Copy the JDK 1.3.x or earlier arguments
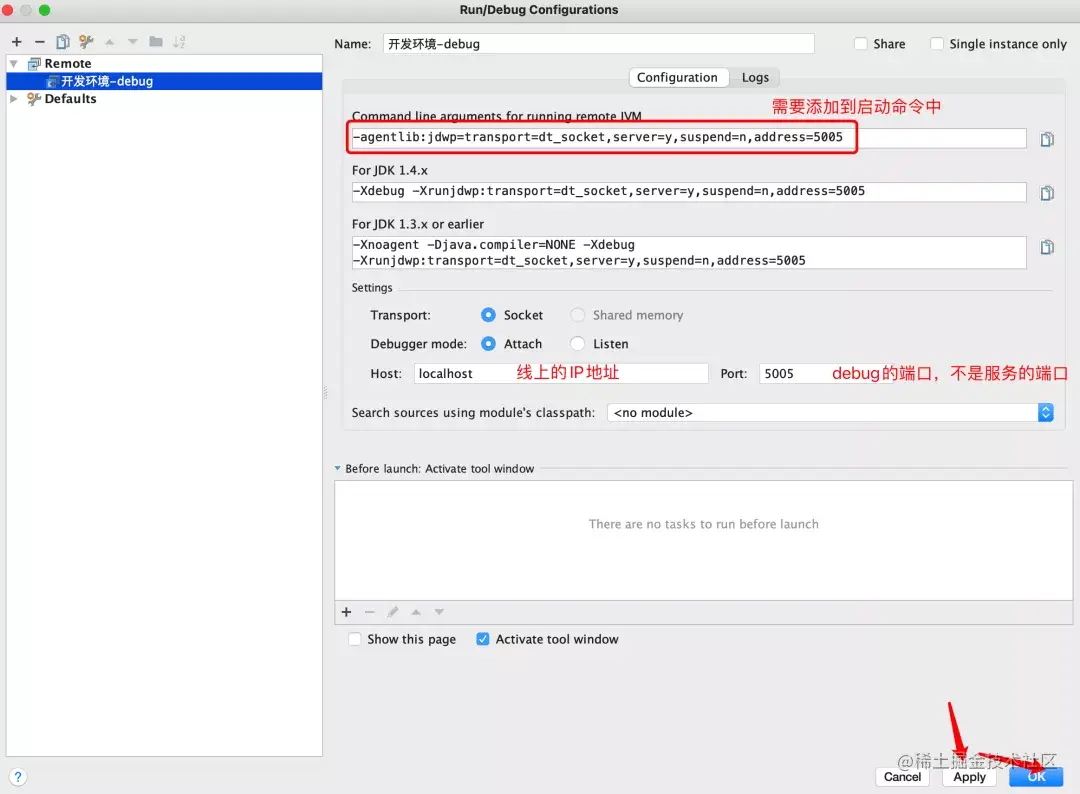 click(x=1047, y=247)
